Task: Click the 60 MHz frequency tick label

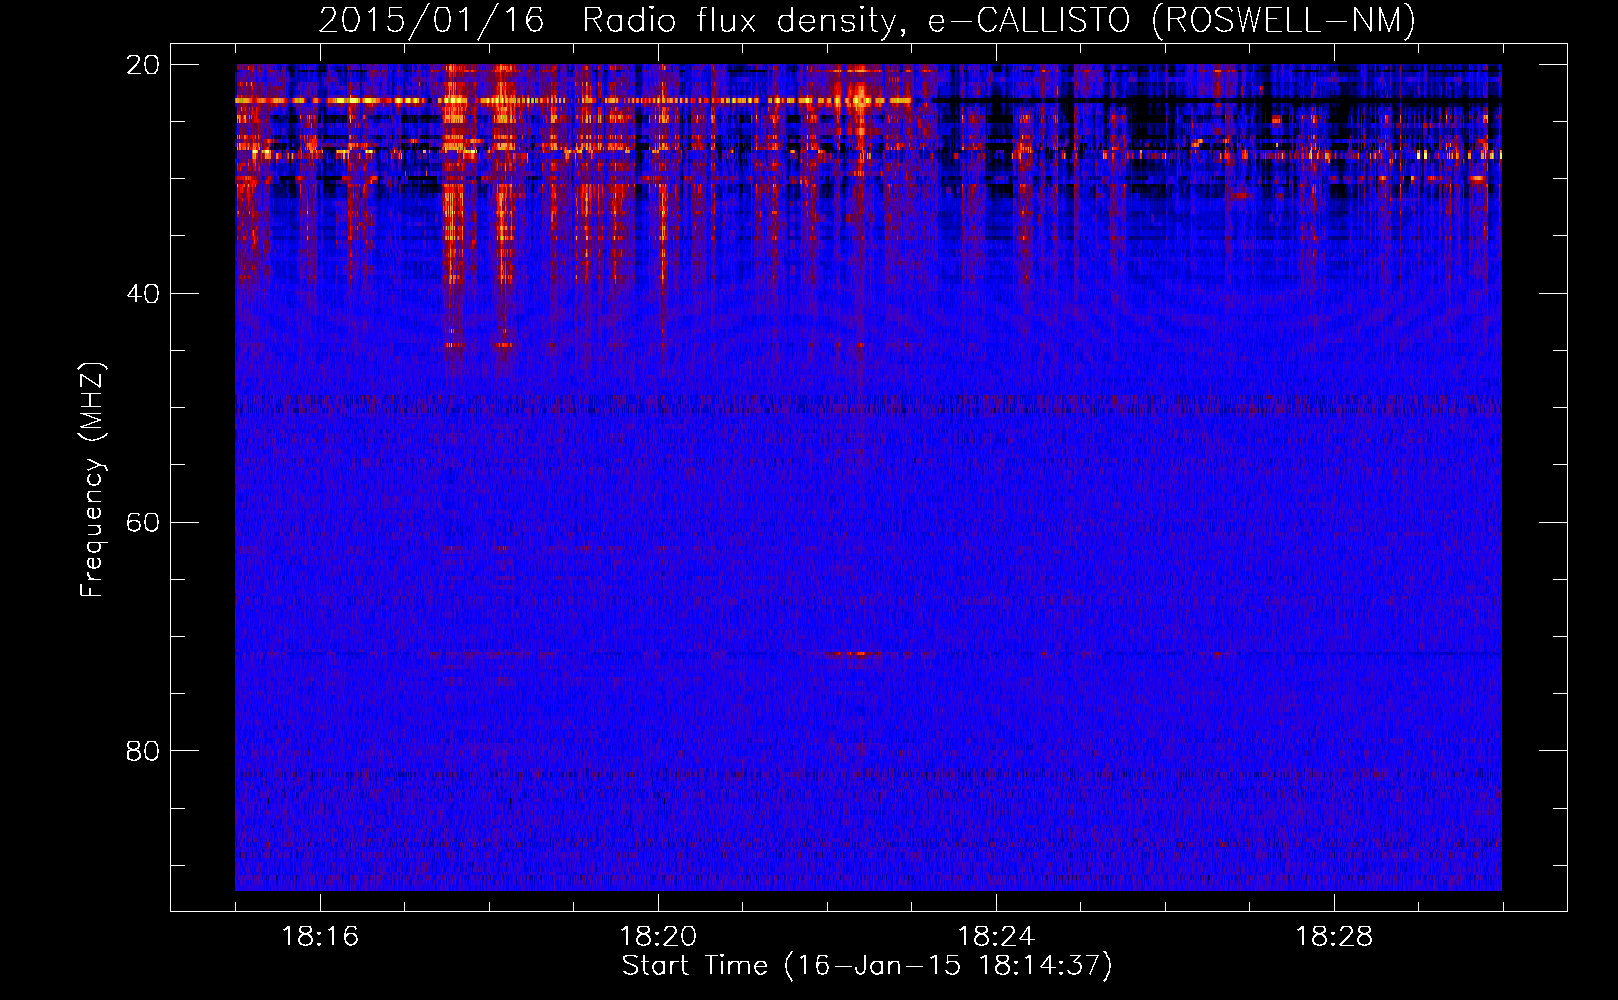Action: [x=143, y=523]
